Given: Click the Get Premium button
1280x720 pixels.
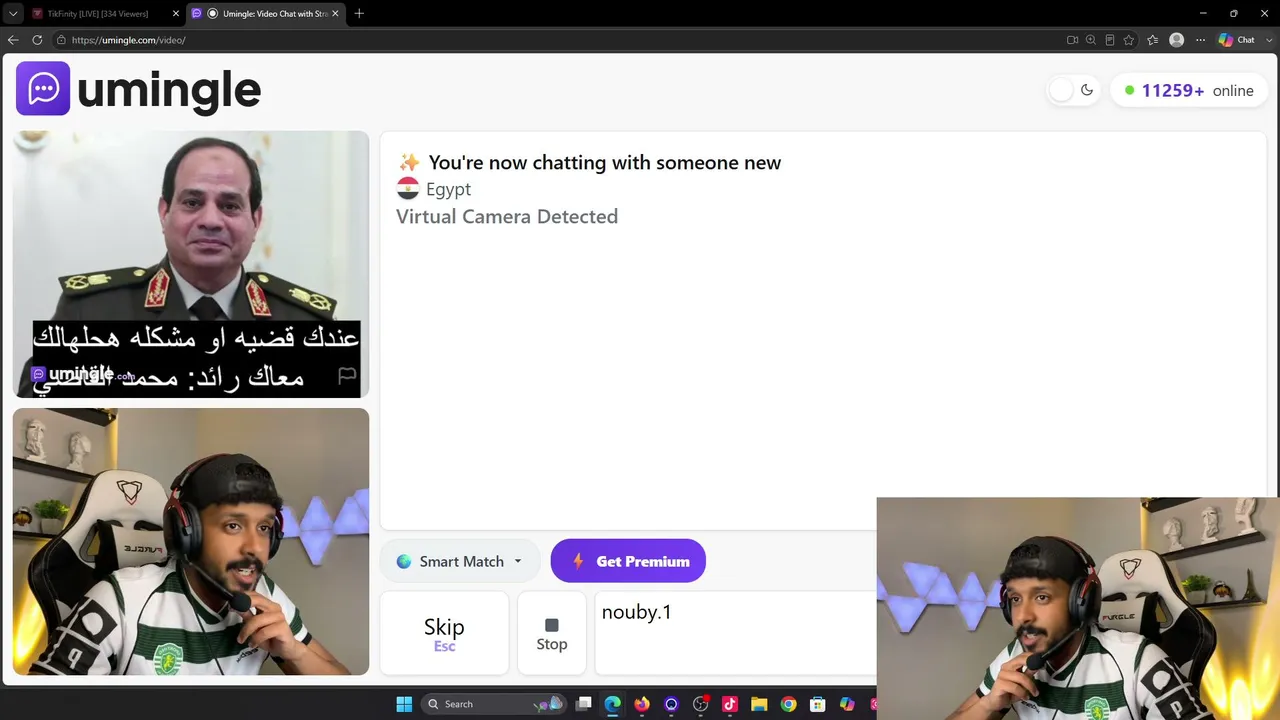Looking at the screenshot, I should click(628, 561).
